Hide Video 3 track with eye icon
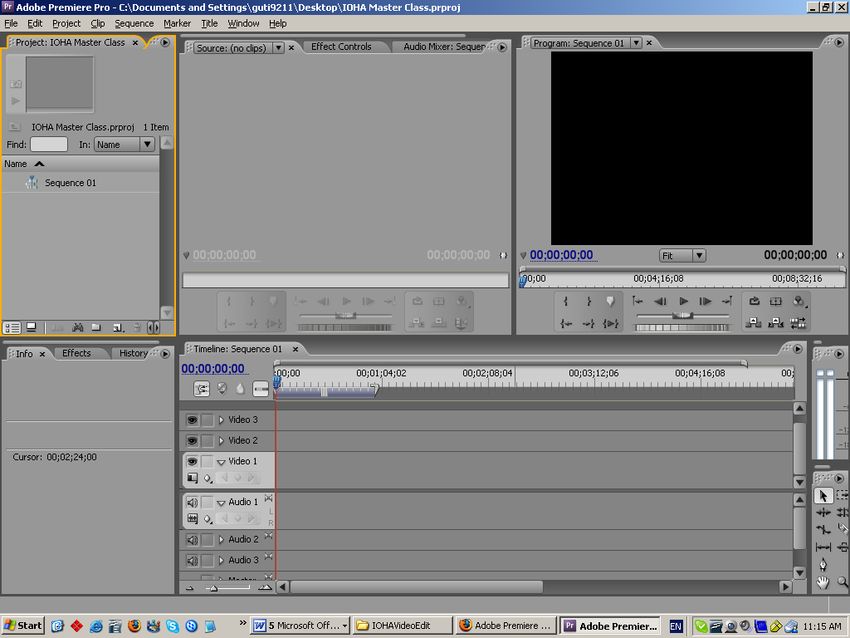This screenshot has height=638, width=850. [192, 420]
